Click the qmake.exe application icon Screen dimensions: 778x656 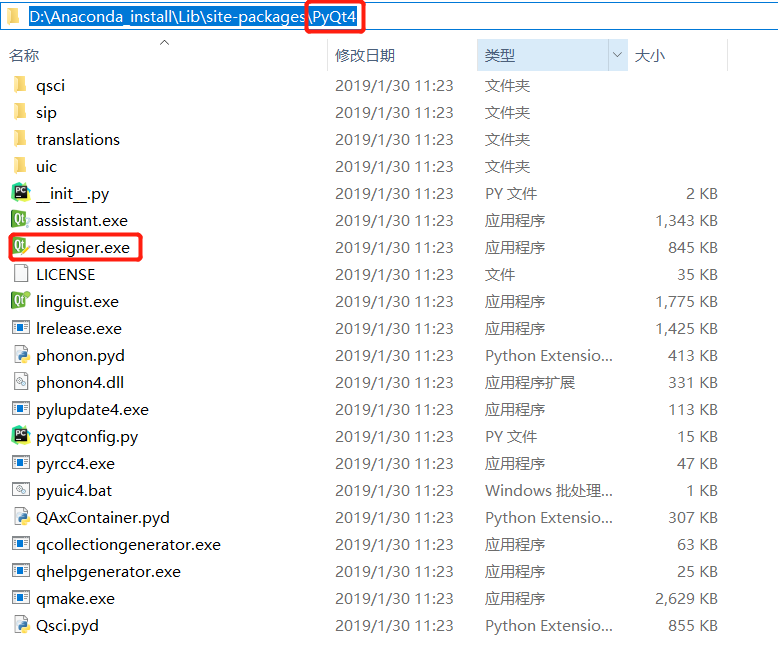pos(21,597)
